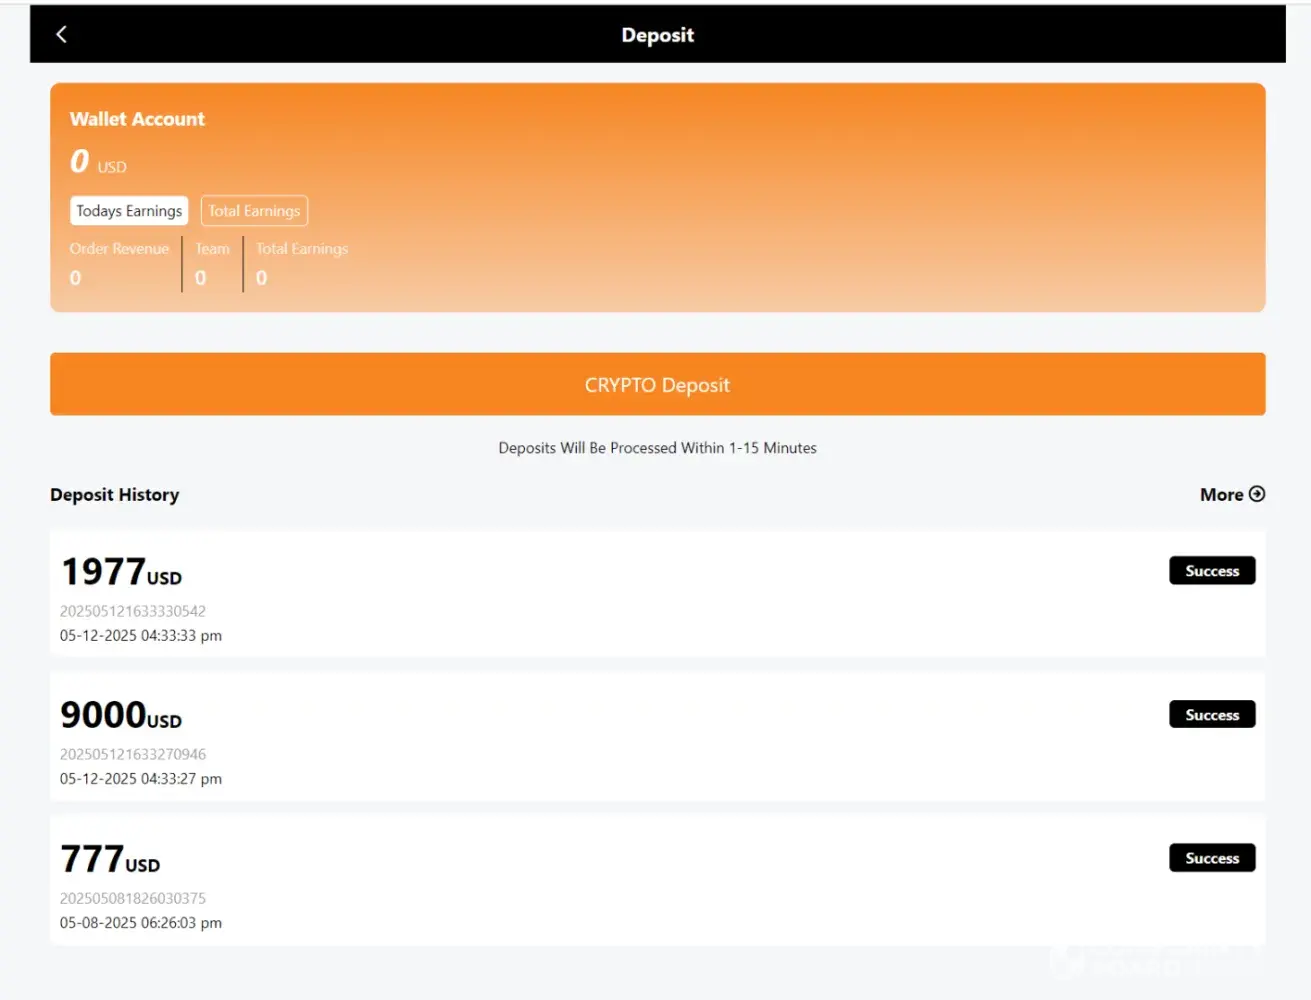Viewport: 1311px width, 1000px height.
Task: Click the circled arrow beside More
Action: coord(1257,494)
